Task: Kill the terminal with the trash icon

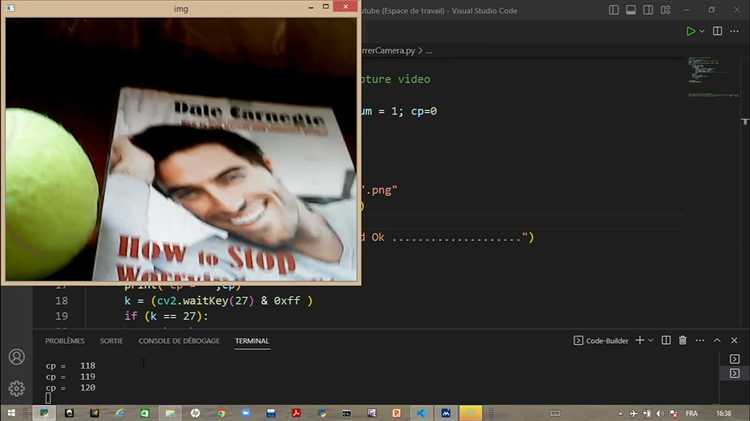Action: (683, 340)
